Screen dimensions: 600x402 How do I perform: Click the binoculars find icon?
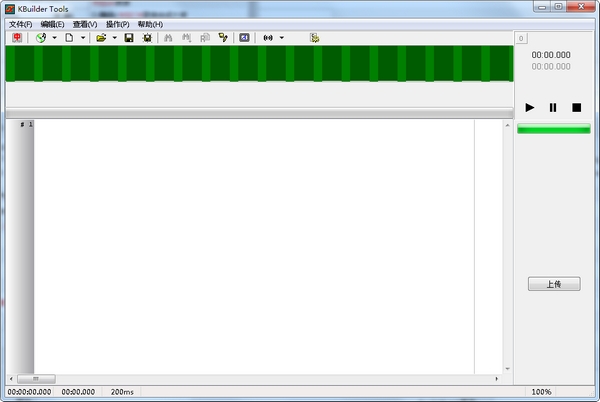click(168, 37)
